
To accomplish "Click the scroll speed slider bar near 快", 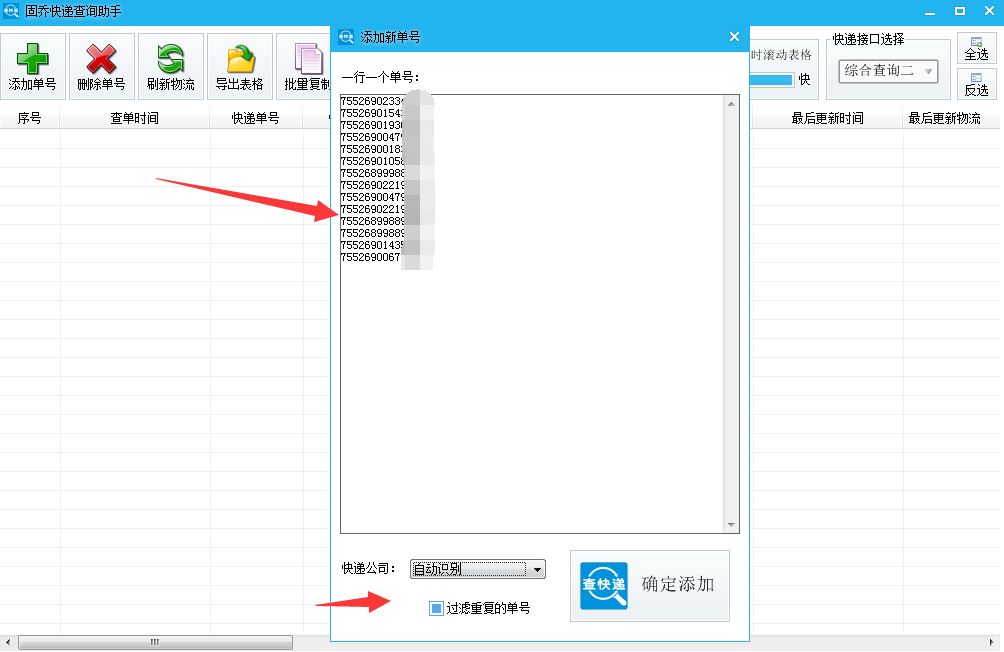I will 772,79.
